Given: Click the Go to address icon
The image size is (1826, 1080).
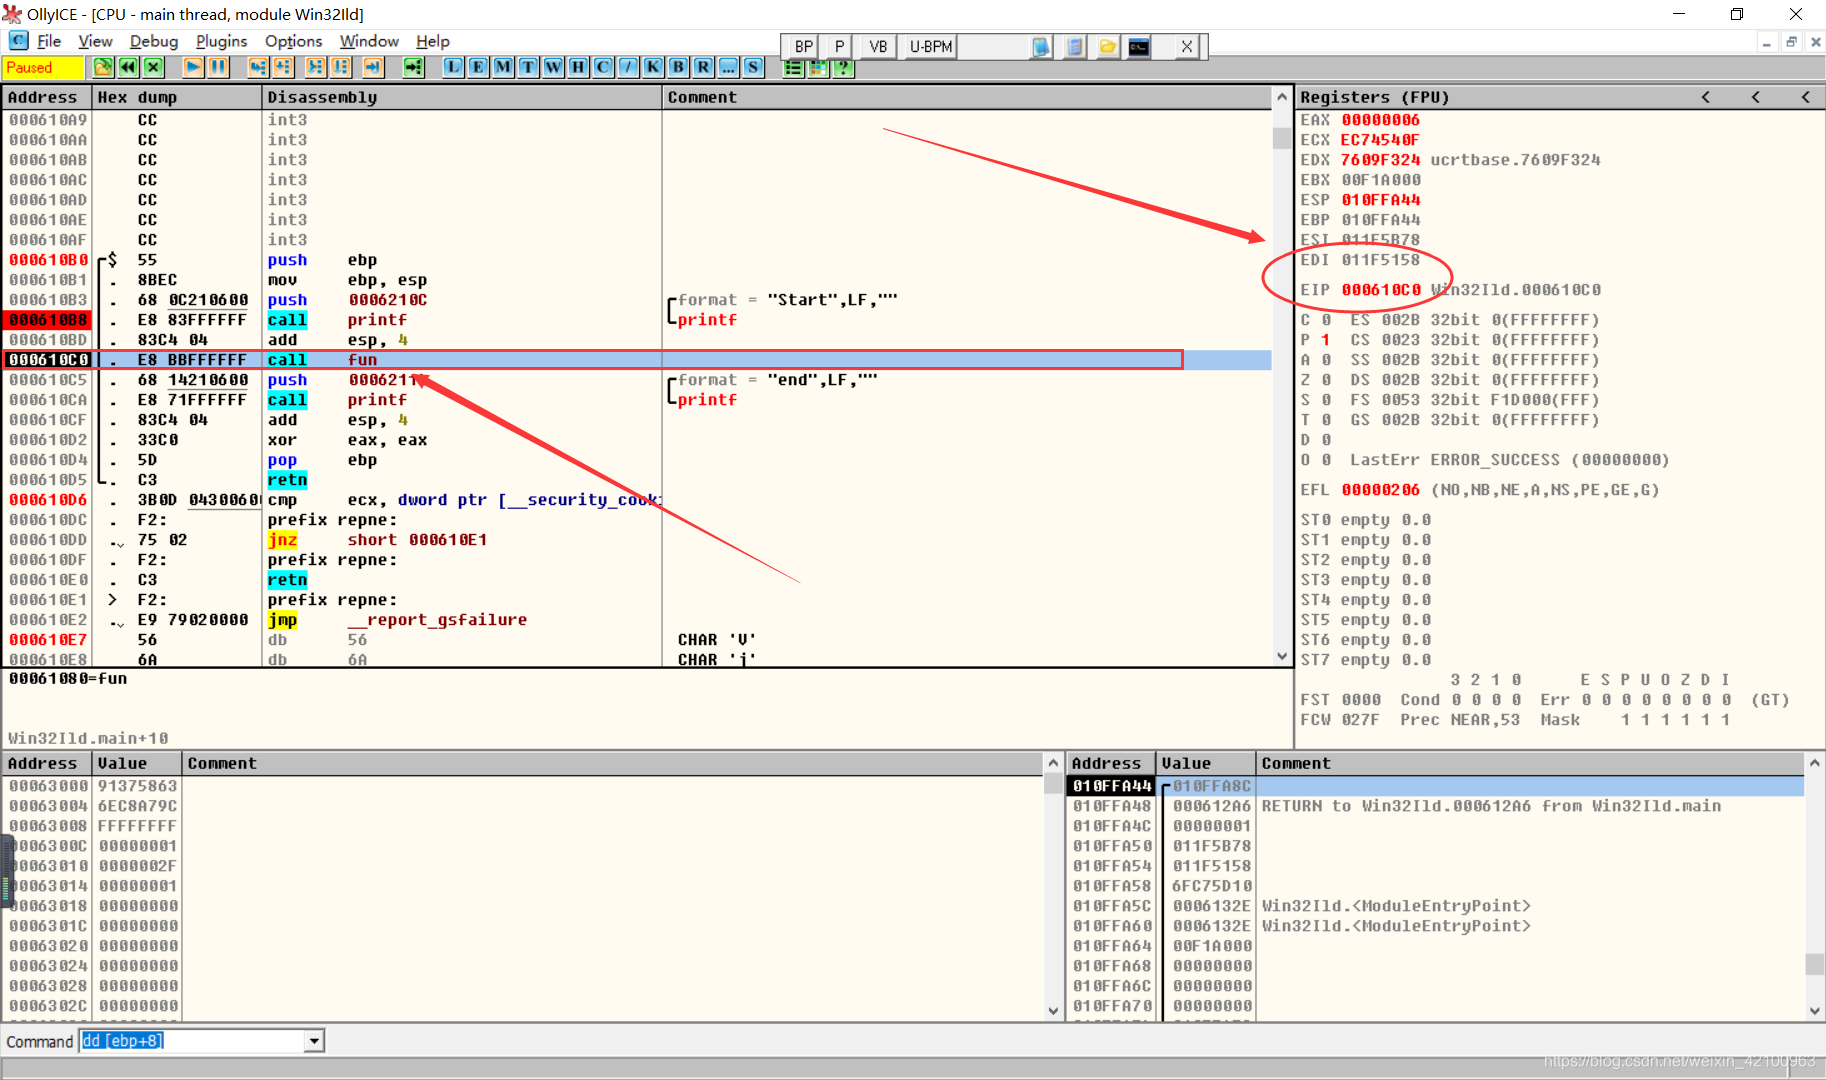Looking at the screenshot, I should 413,67.
